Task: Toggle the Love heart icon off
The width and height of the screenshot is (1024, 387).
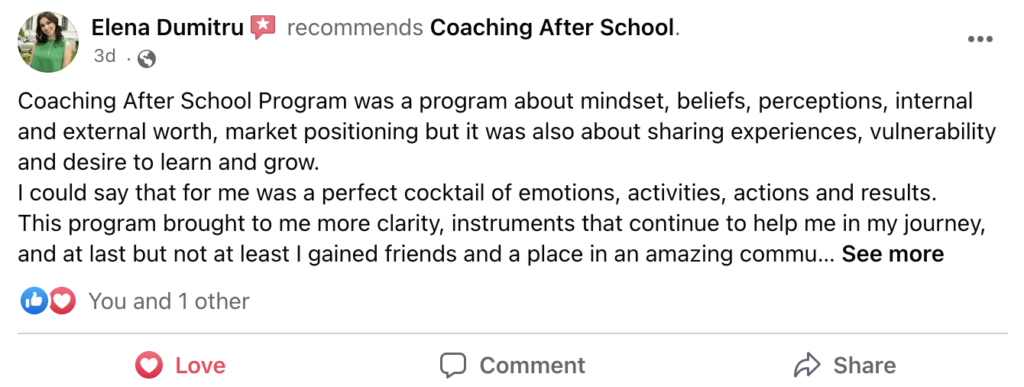Action: (x=149, y=365)
